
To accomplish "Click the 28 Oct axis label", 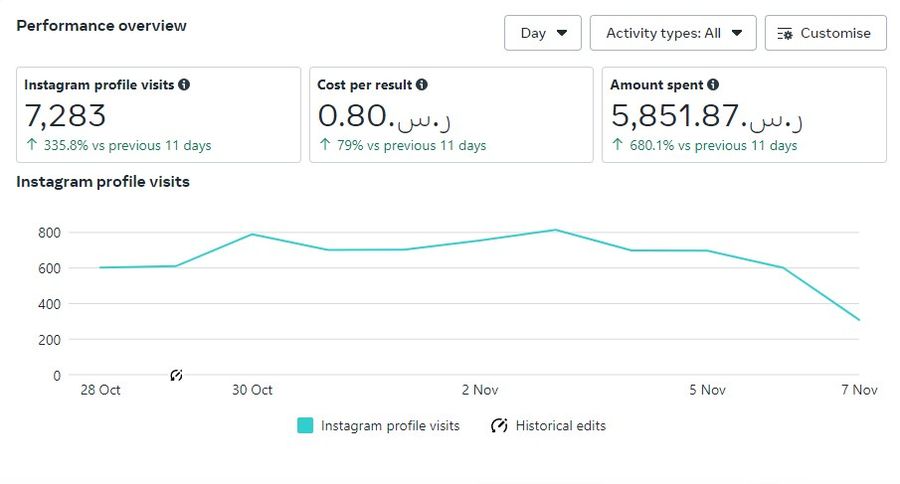I will tap(100, 390).
